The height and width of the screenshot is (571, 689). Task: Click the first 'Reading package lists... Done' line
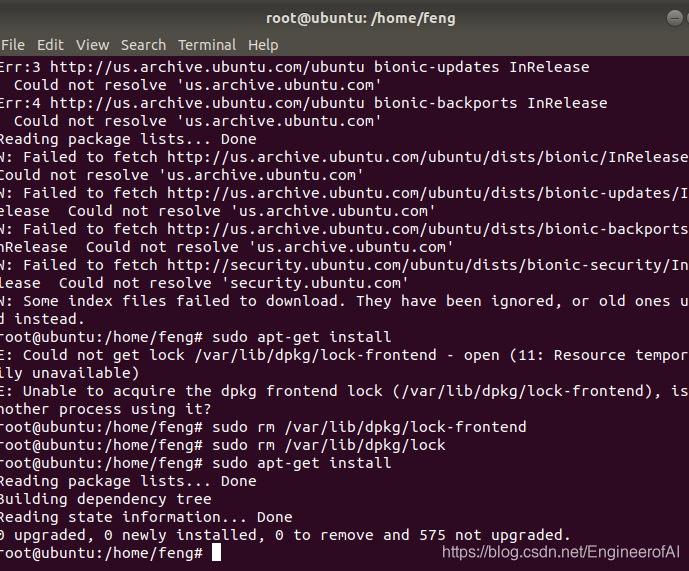[x=128, y=139]
